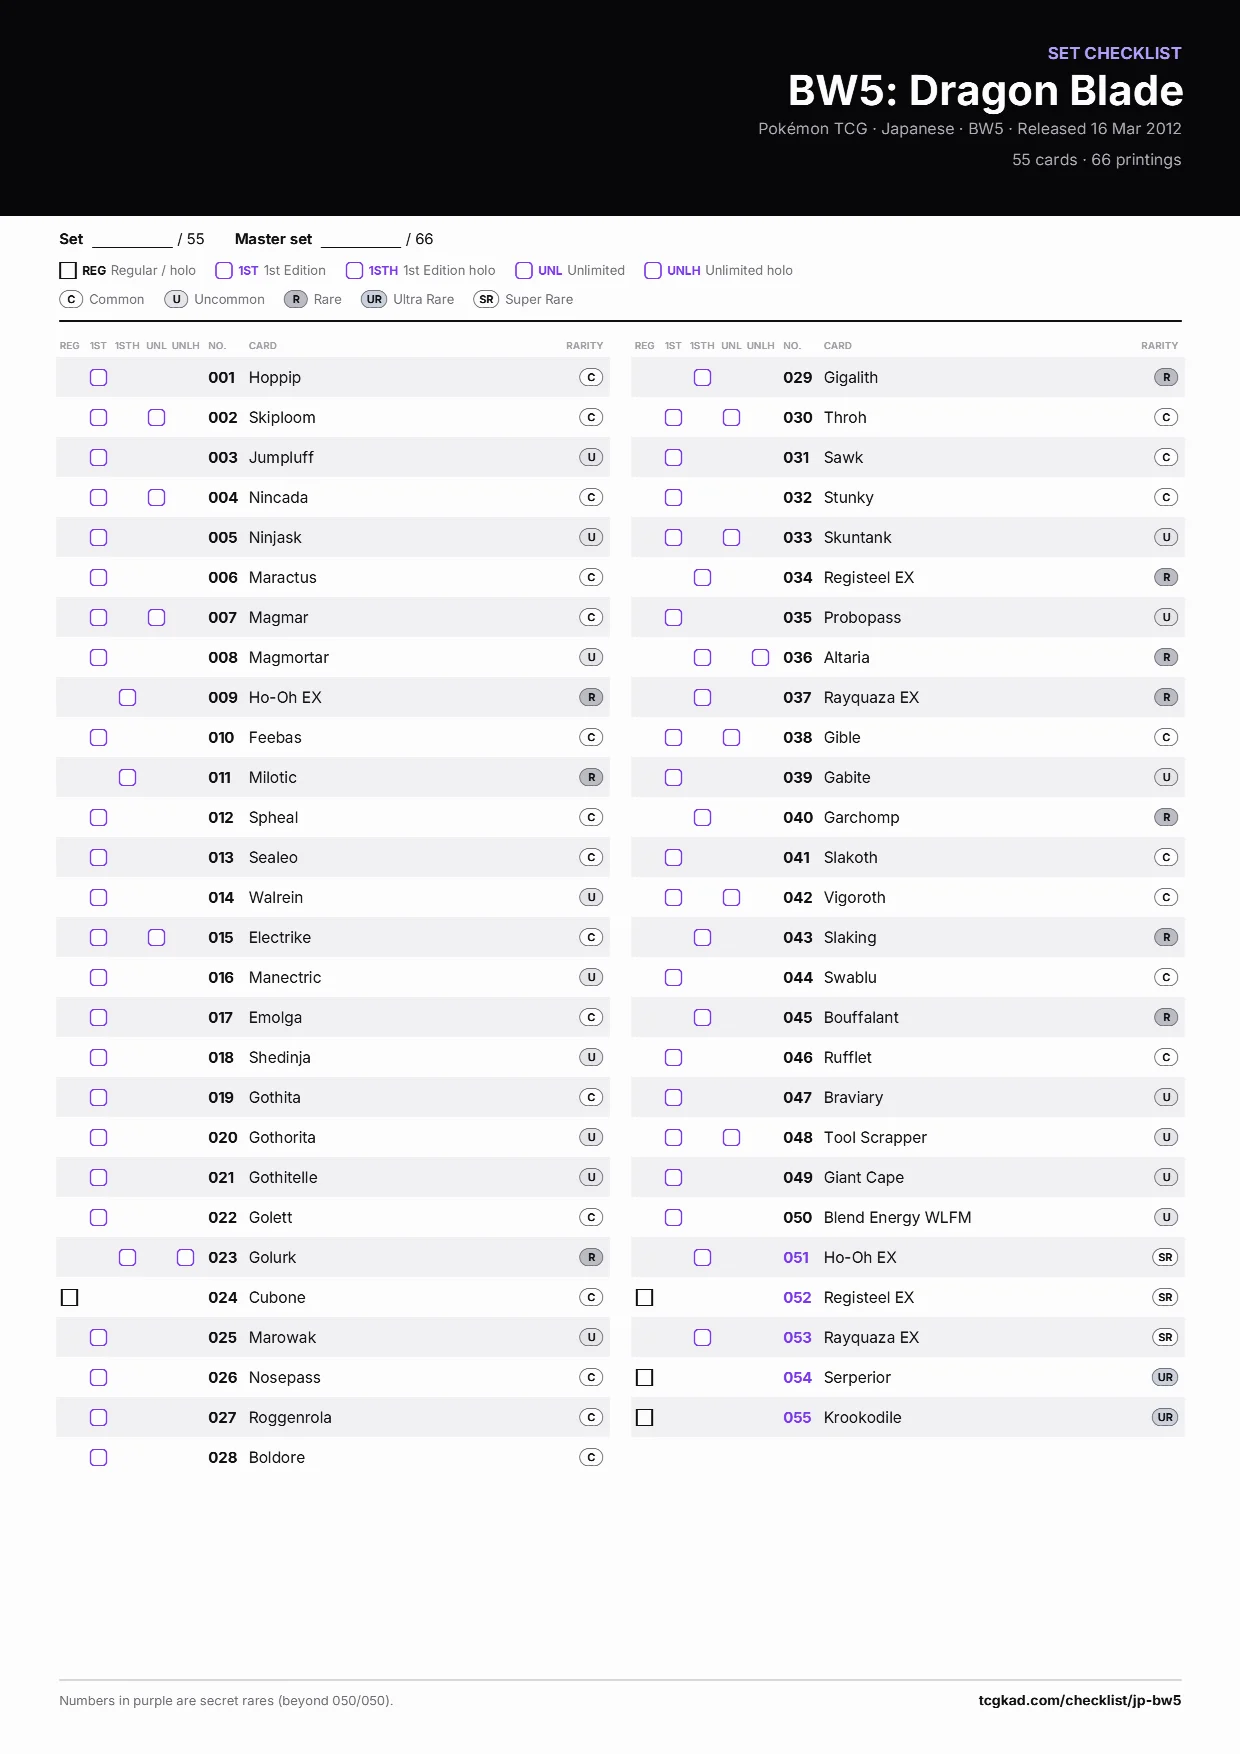Mark the 1st Edition holo box for Milotic
The image size is (1240, 1754).
tap(127, 777)
